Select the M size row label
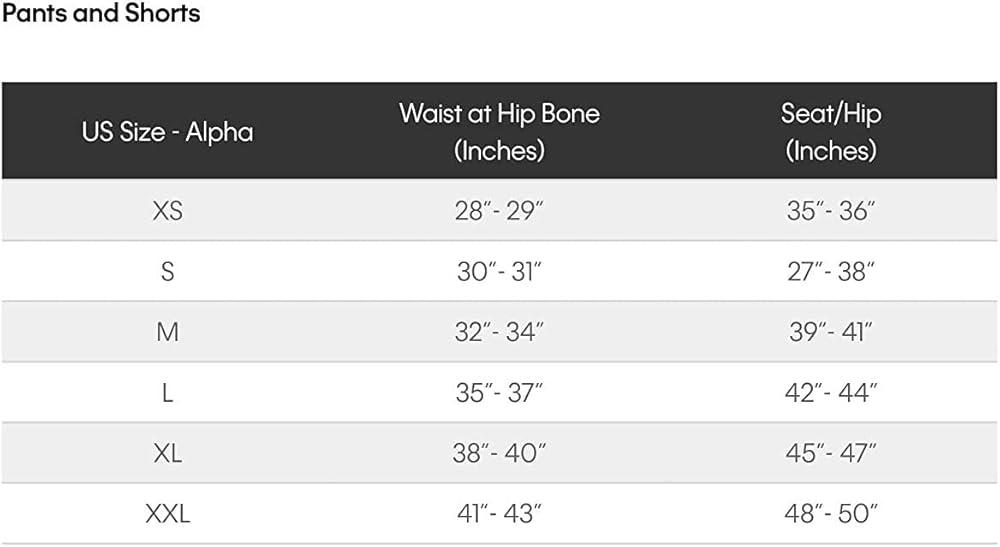This screenshot has width=1000, height=547. click(167, 332)
